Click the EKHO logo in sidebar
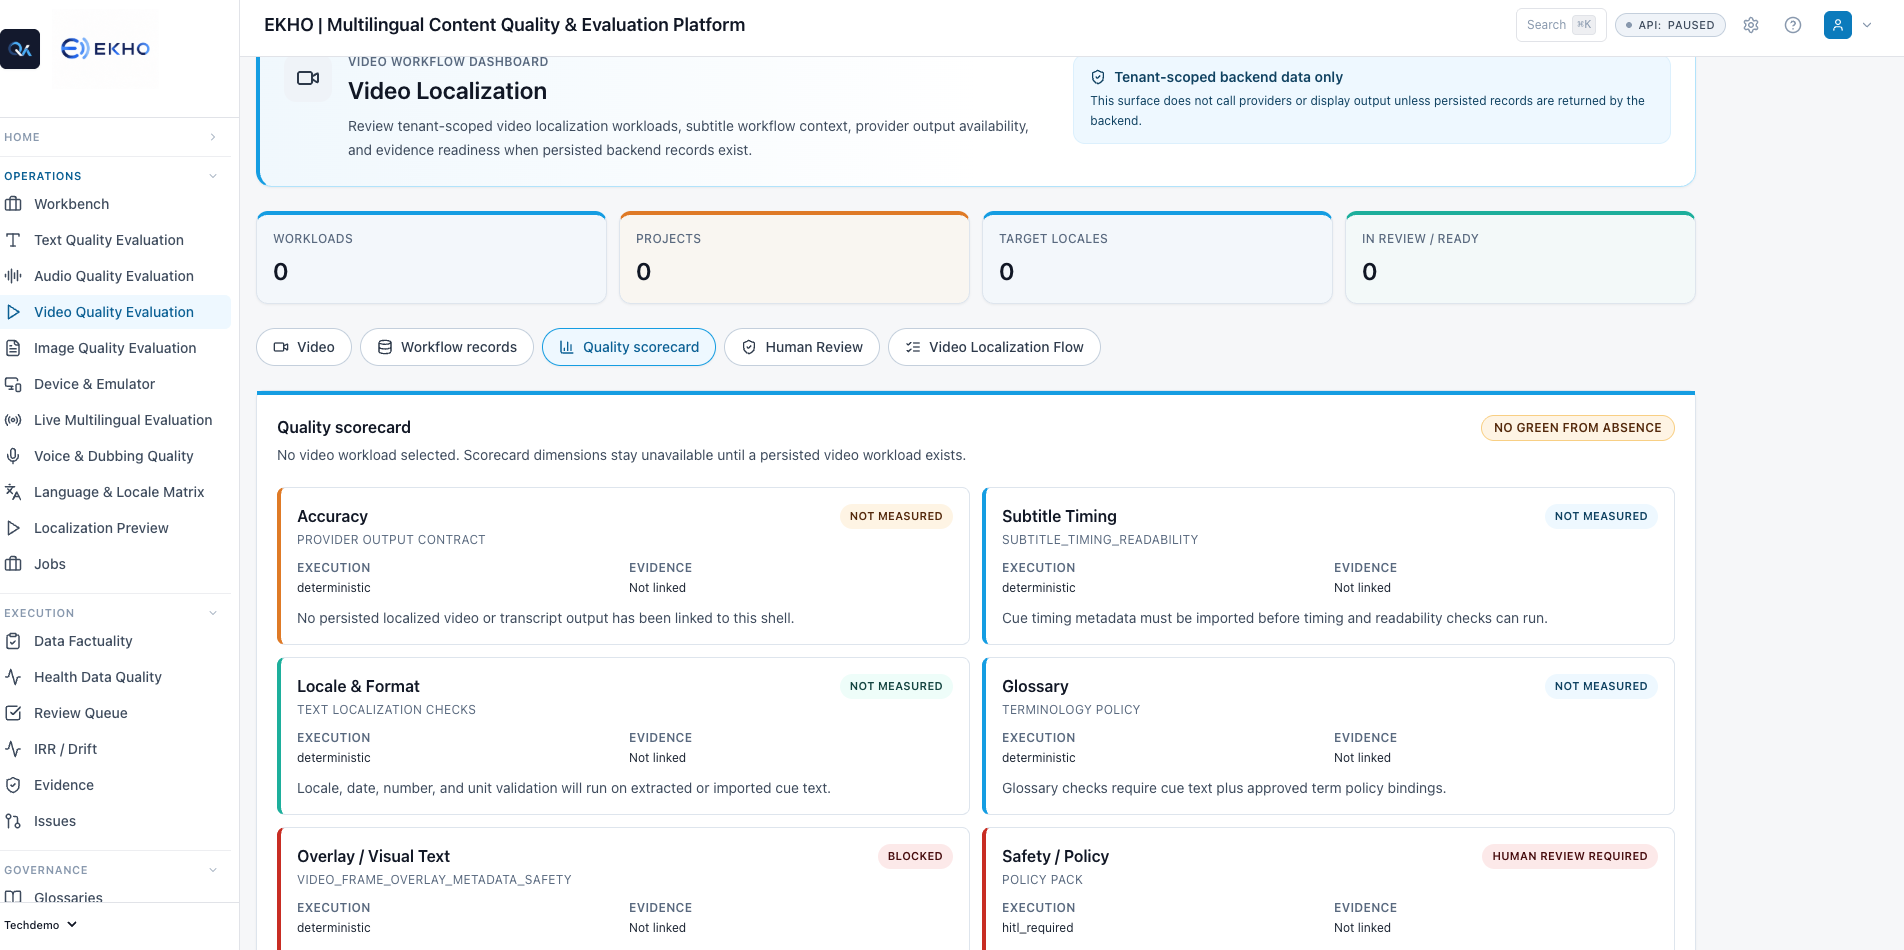 coord(105,48)
